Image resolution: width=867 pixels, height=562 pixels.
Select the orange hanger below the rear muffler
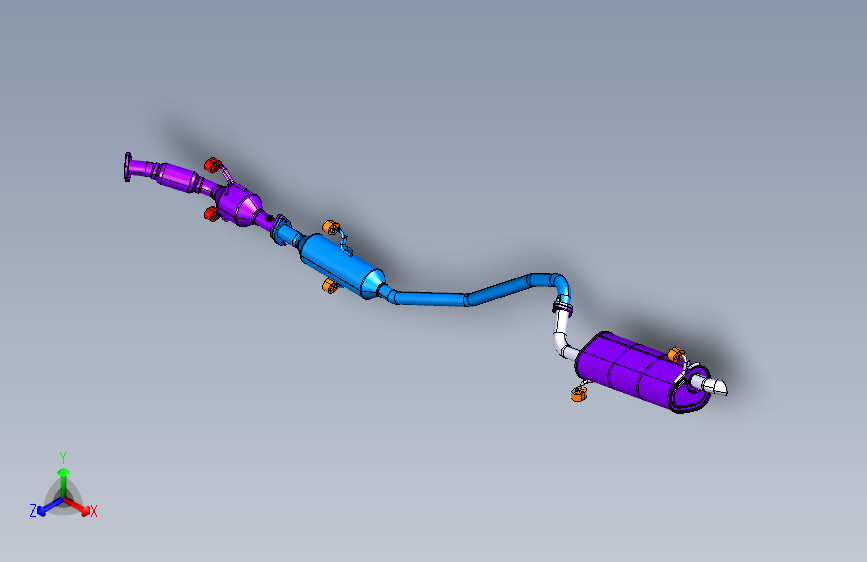tap(578, 393)
